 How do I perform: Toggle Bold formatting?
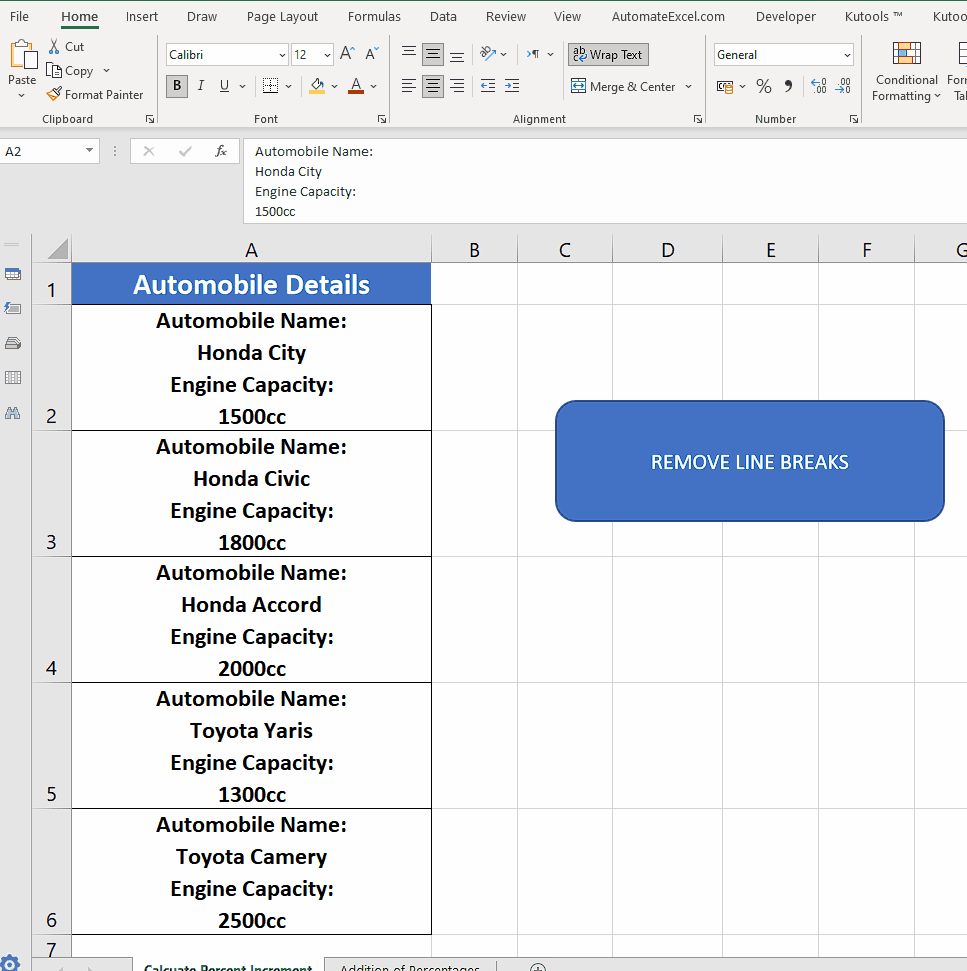click(x=177, y=86)
